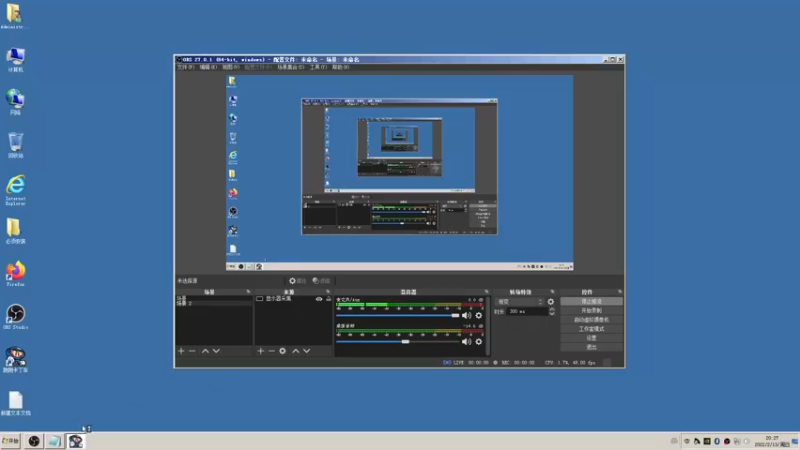Open the View (视图) menu in OBS
This screenshot has height=450, width=800.
point(231,67)
